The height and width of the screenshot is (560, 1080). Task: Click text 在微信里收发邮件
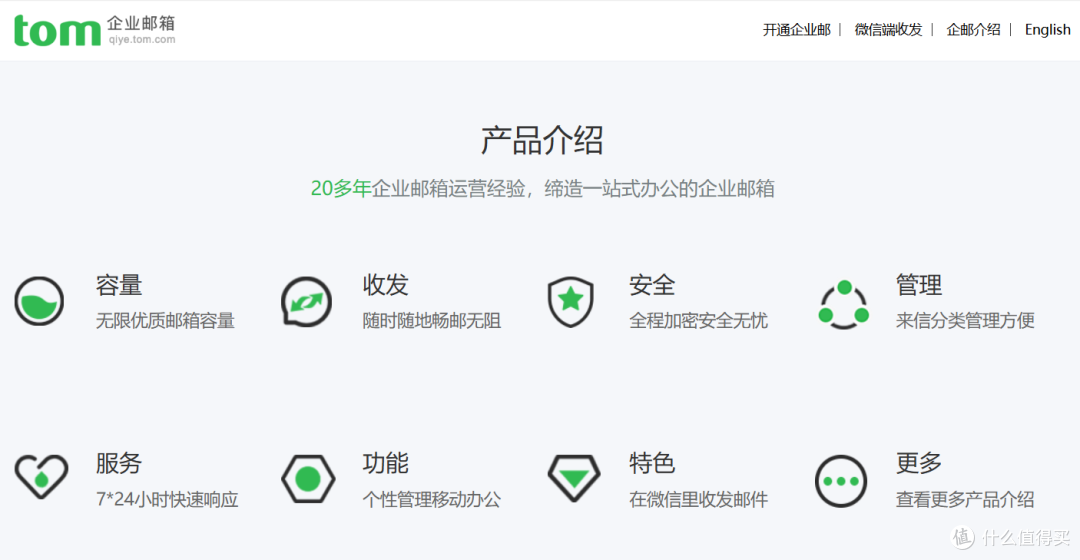coord(698,499)
